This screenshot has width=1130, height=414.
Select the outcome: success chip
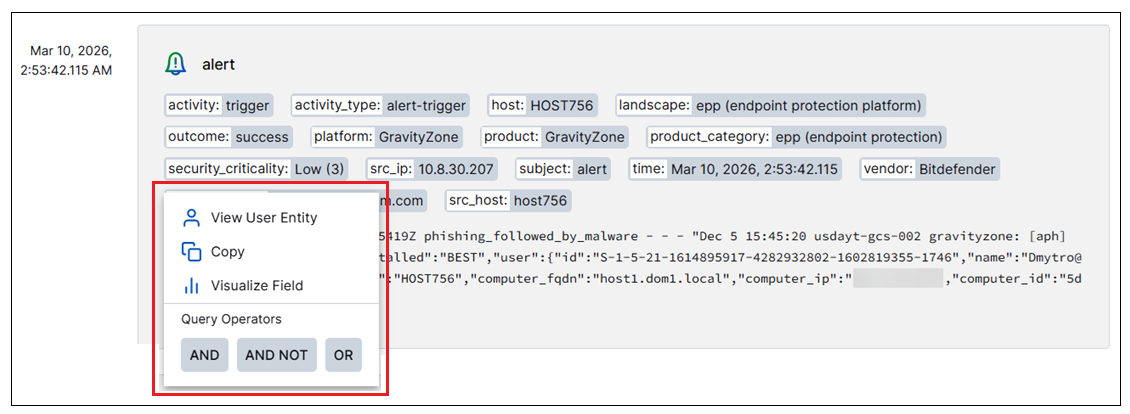tap(228, 137)
